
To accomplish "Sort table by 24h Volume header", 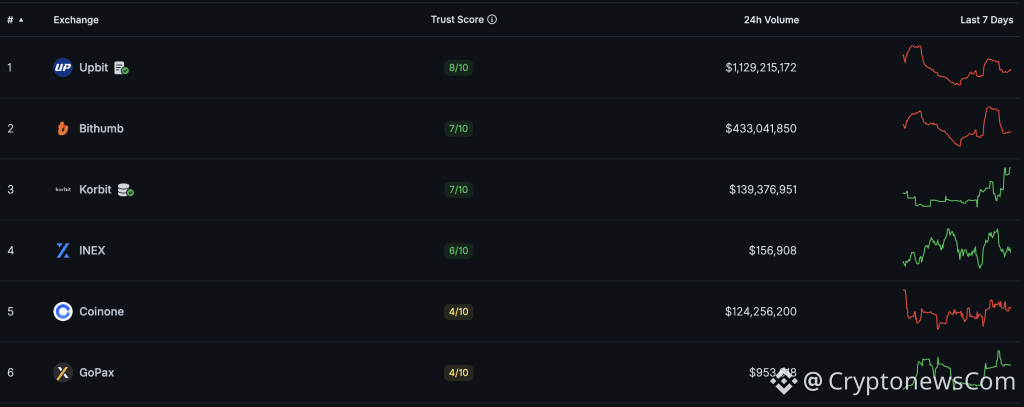I will coord(771,20).
